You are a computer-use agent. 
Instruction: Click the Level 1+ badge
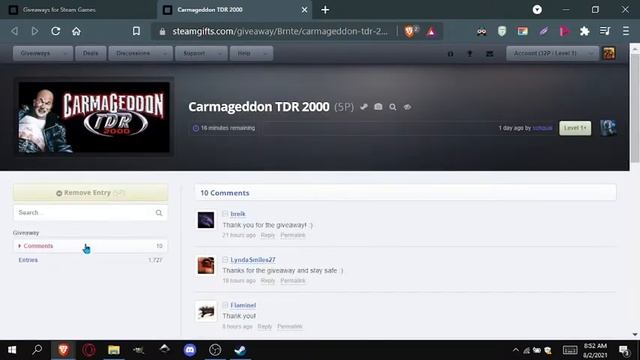[x=575, y=128]
